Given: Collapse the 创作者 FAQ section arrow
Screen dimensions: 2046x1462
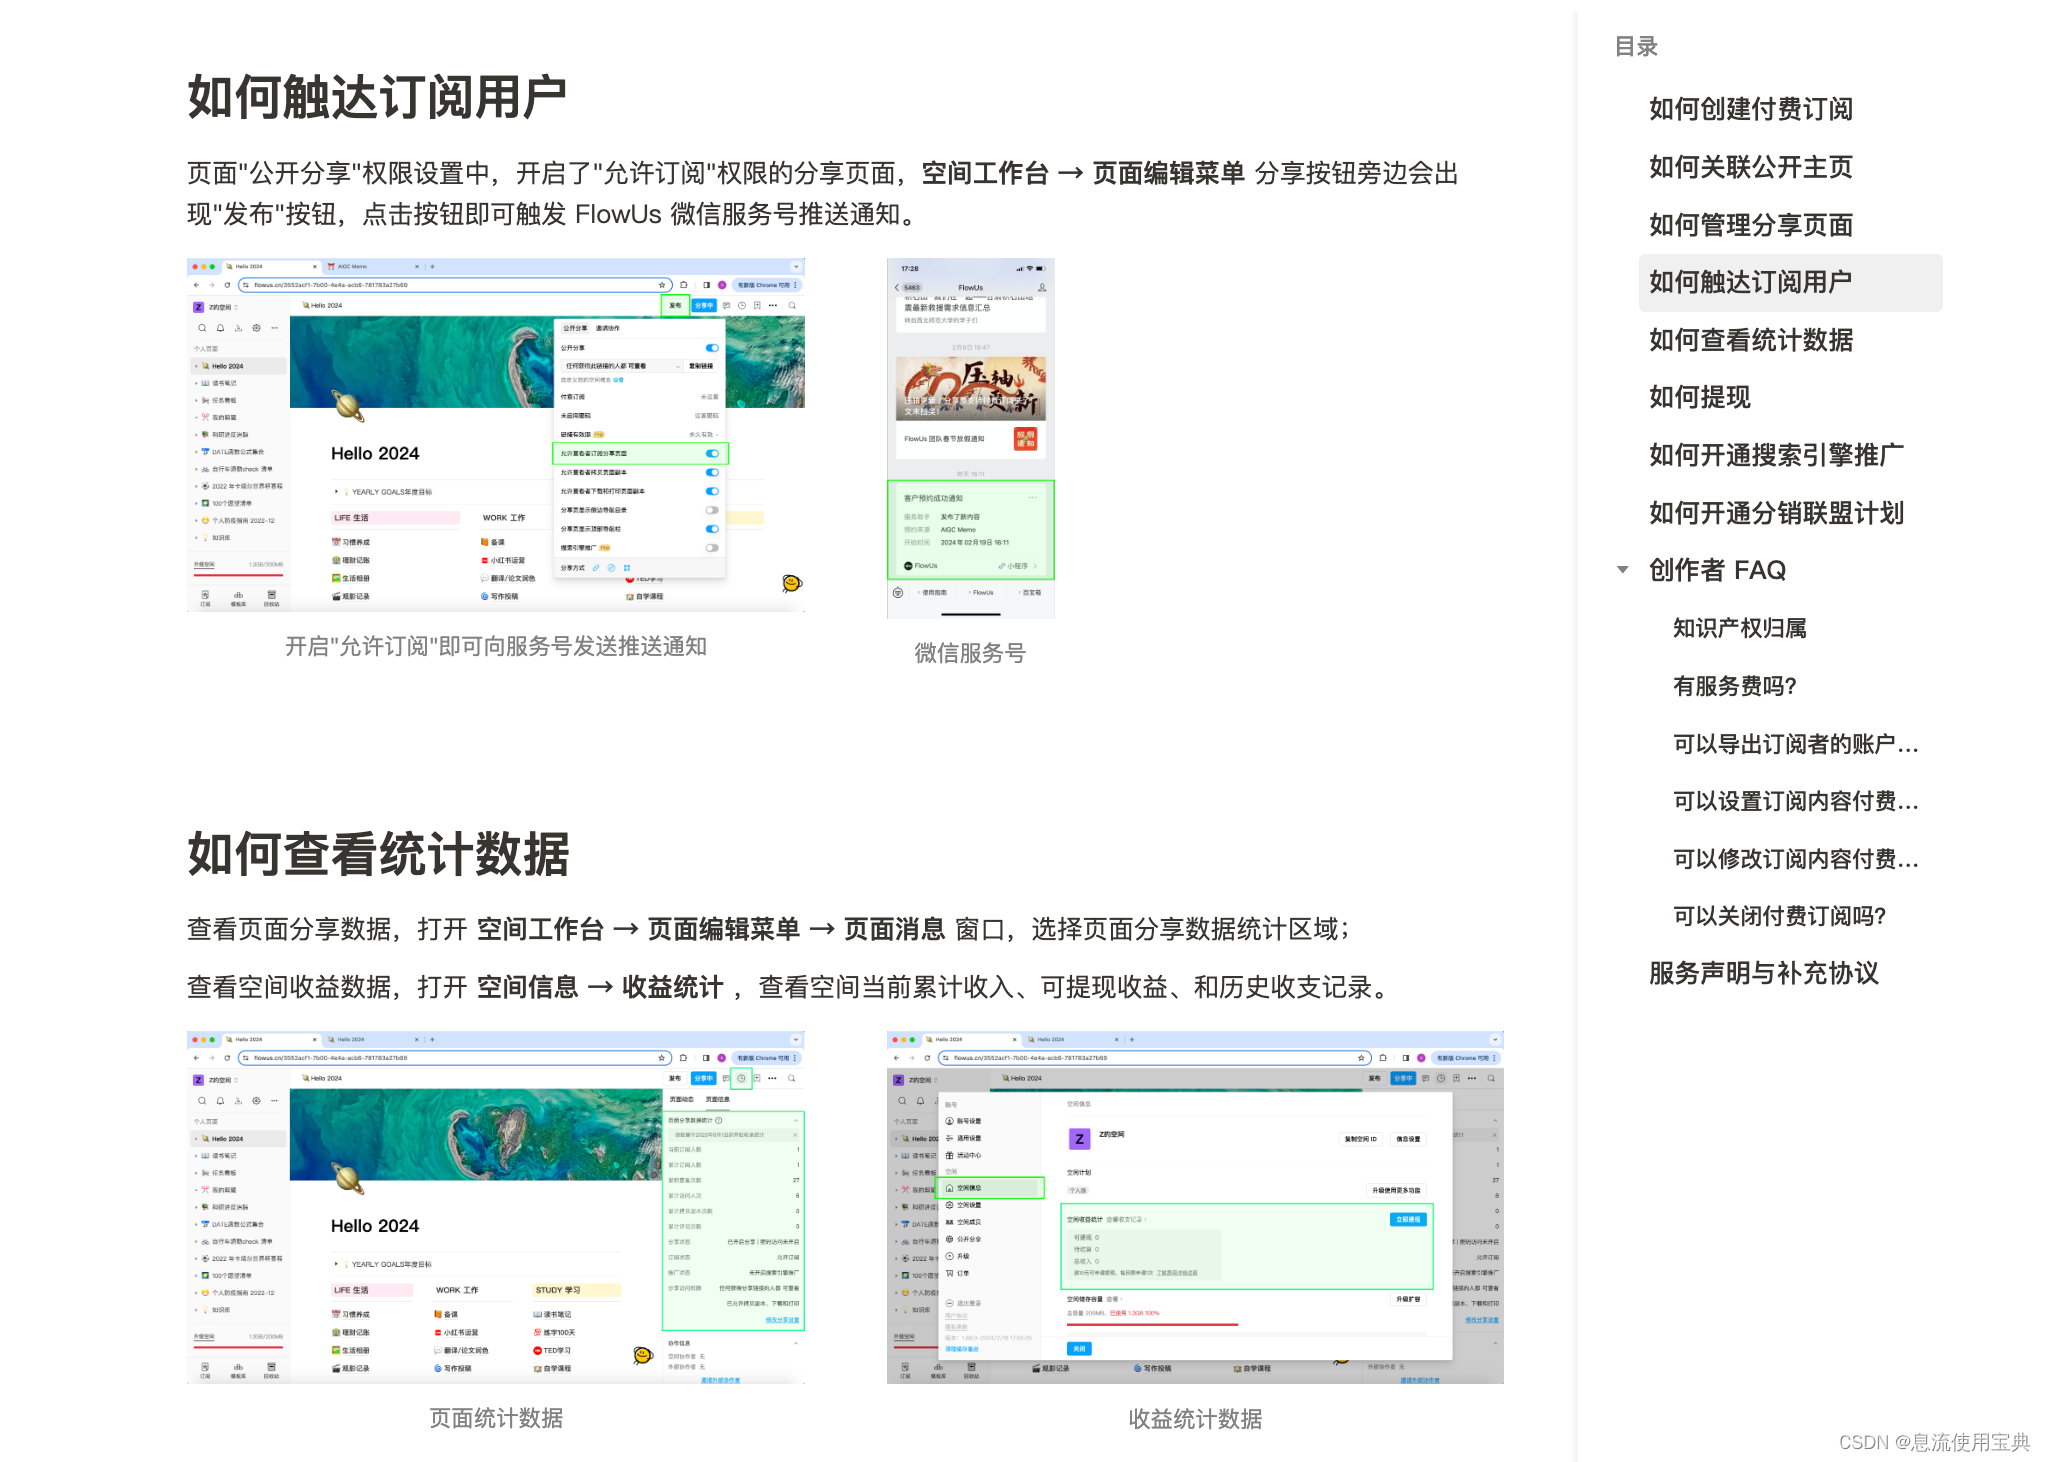Looking at the screenshot, I should pyautogui.click(x=1622, y=570).
